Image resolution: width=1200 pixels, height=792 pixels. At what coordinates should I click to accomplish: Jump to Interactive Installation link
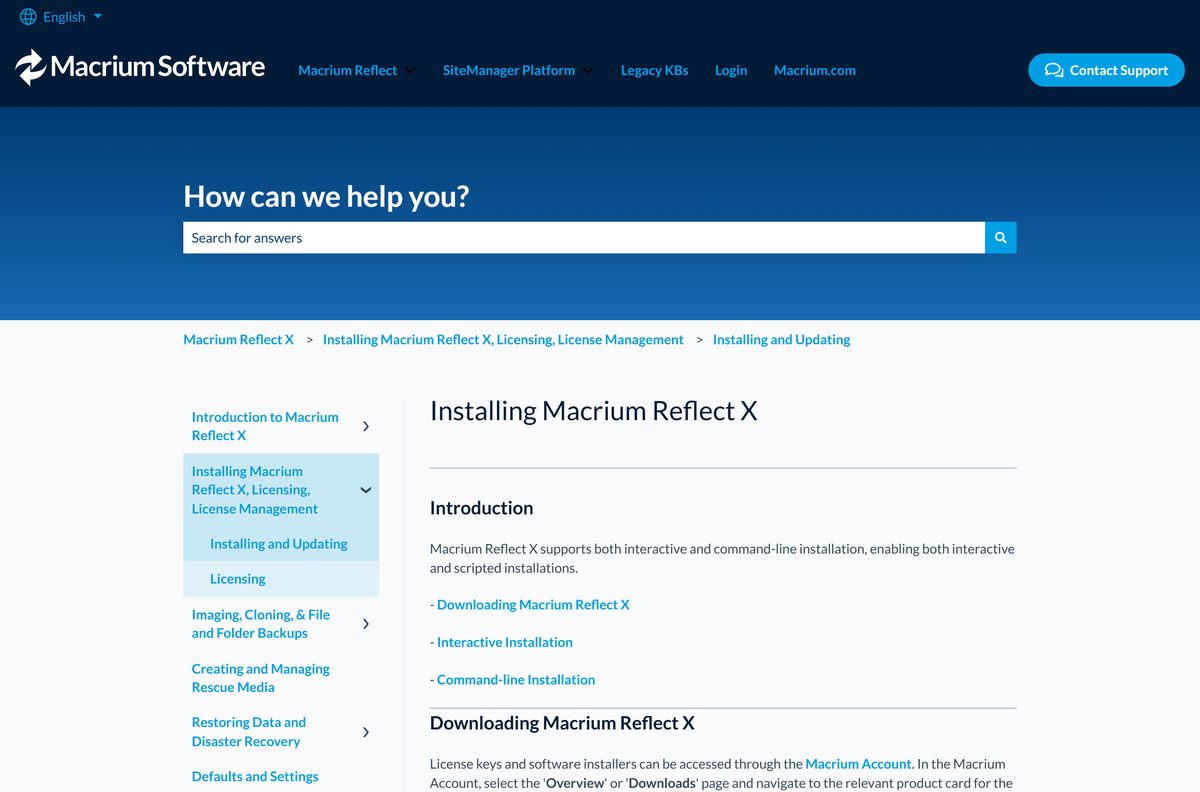click(505, 642)
